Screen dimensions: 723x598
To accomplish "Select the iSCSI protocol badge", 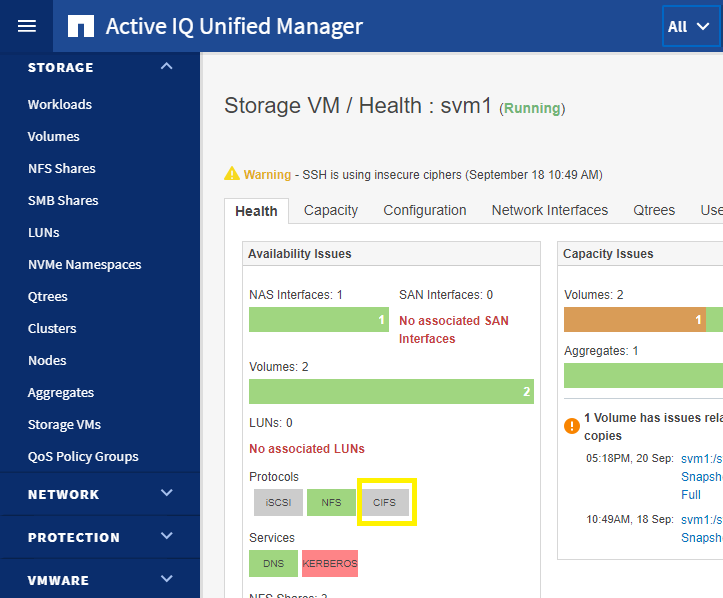I will click(273, 502).
